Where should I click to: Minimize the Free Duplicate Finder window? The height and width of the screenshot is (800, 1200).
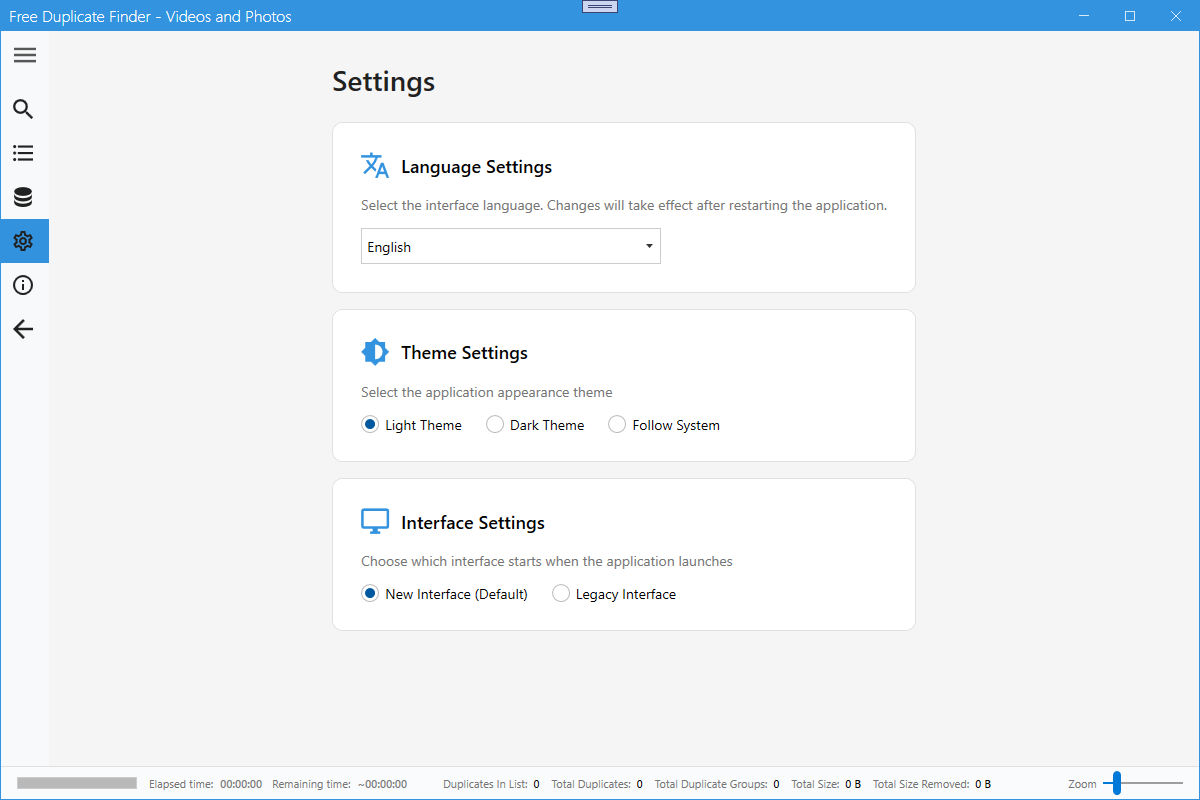pyautogui.click(x=1085, y=16)
